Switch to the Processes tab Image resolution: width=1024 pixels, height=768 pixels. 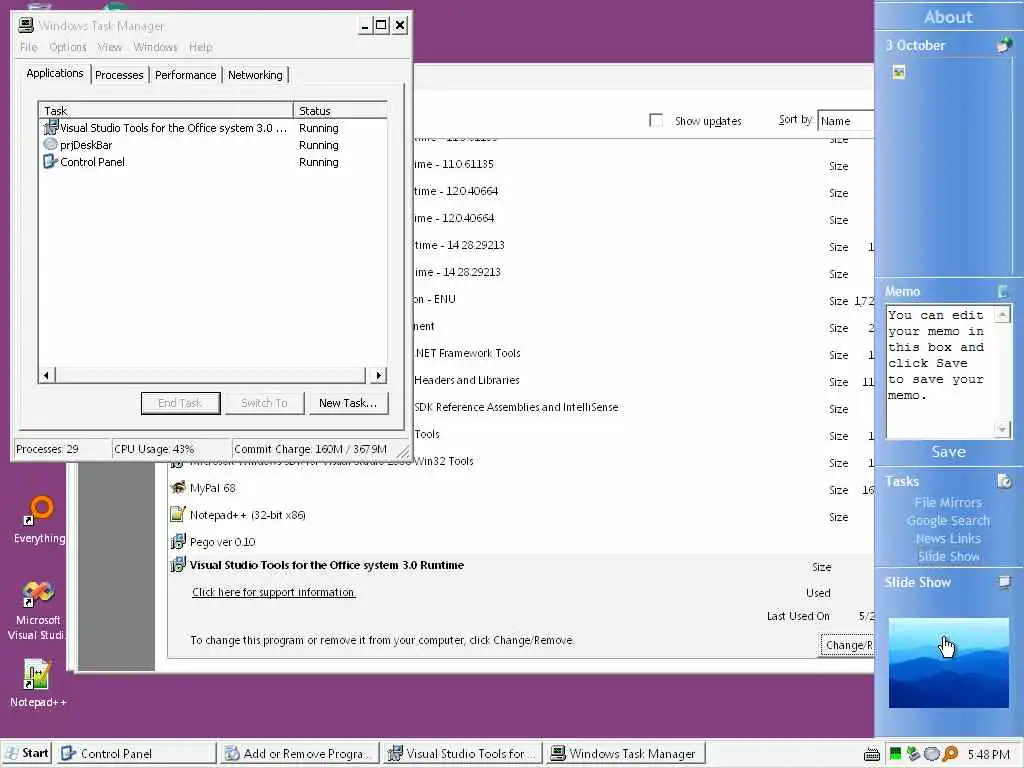tap(119, 75)
